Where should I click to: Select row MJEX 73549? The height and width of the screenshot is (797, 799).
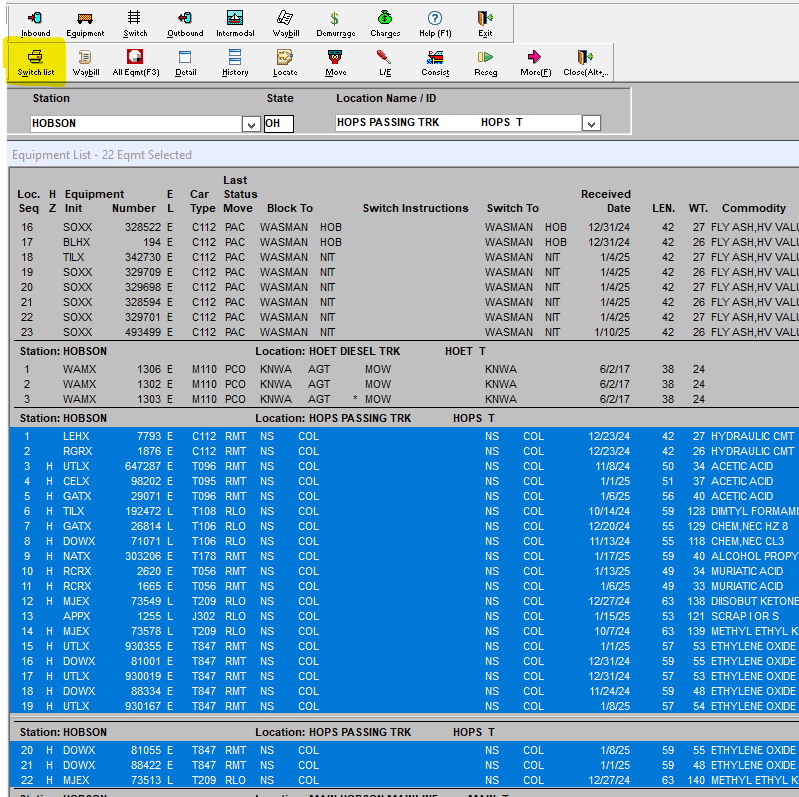404,601
